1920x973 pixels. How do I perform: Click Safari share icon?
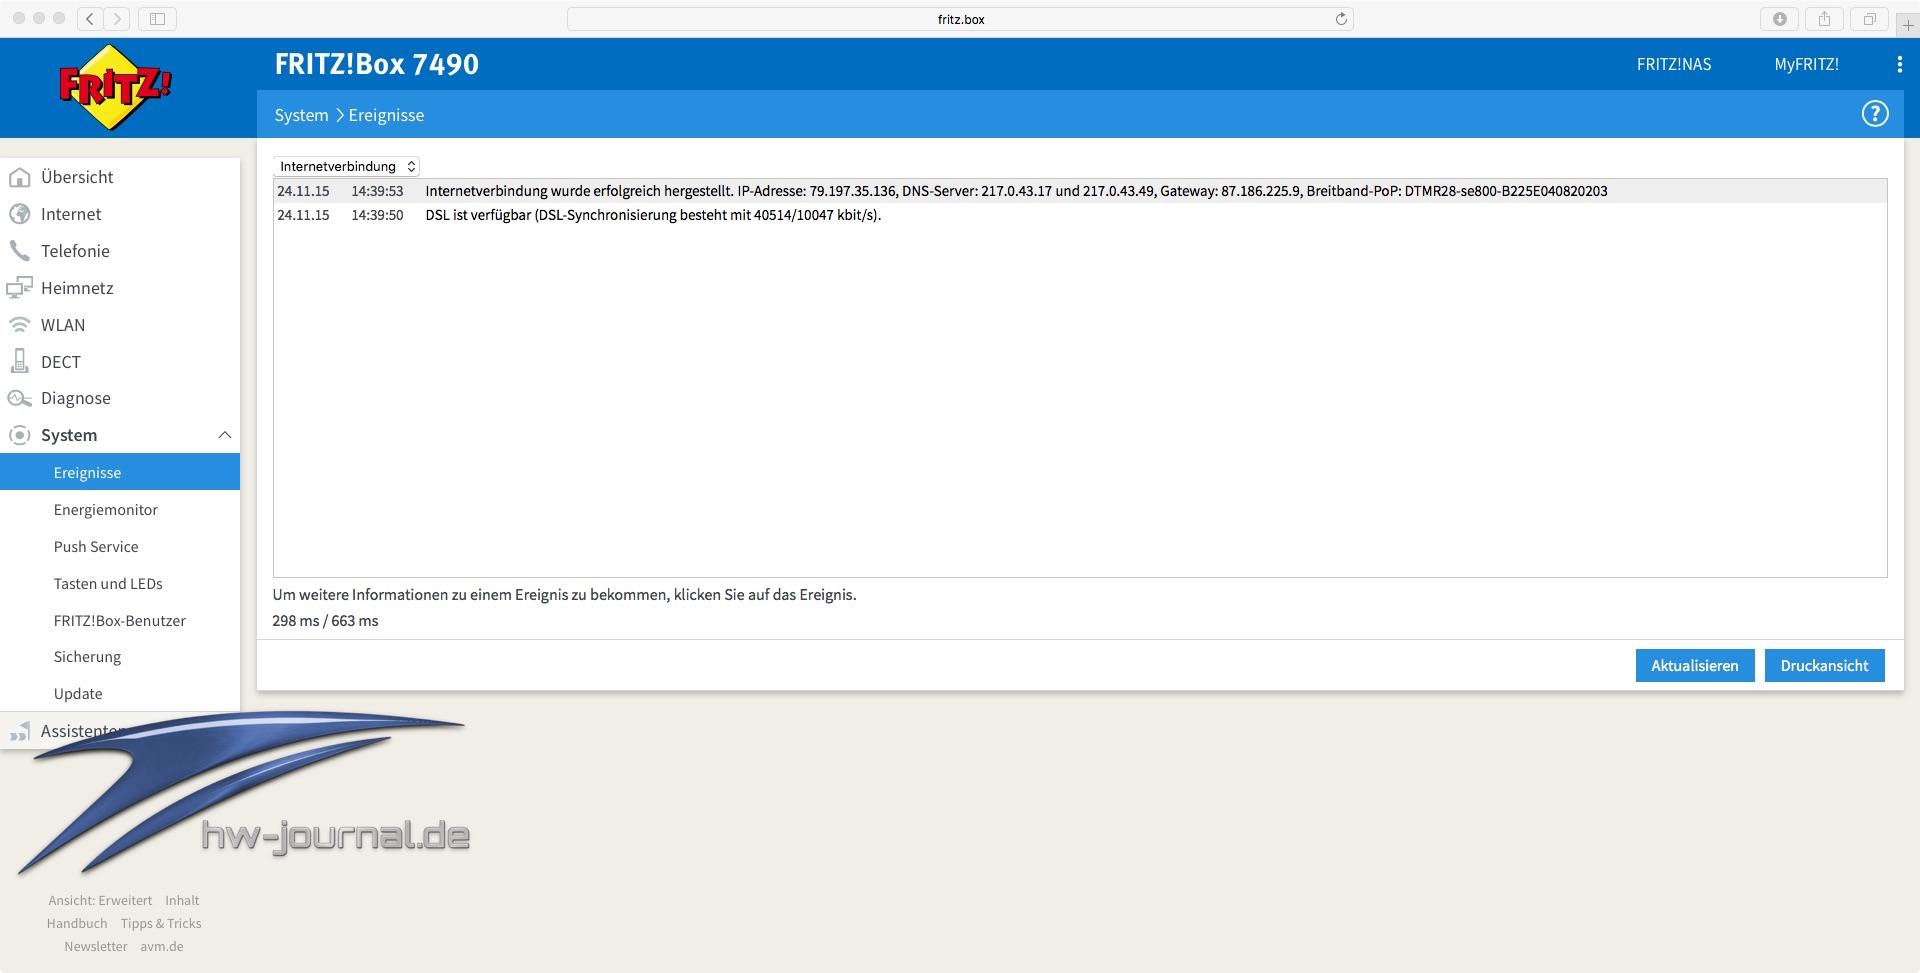1824,19
